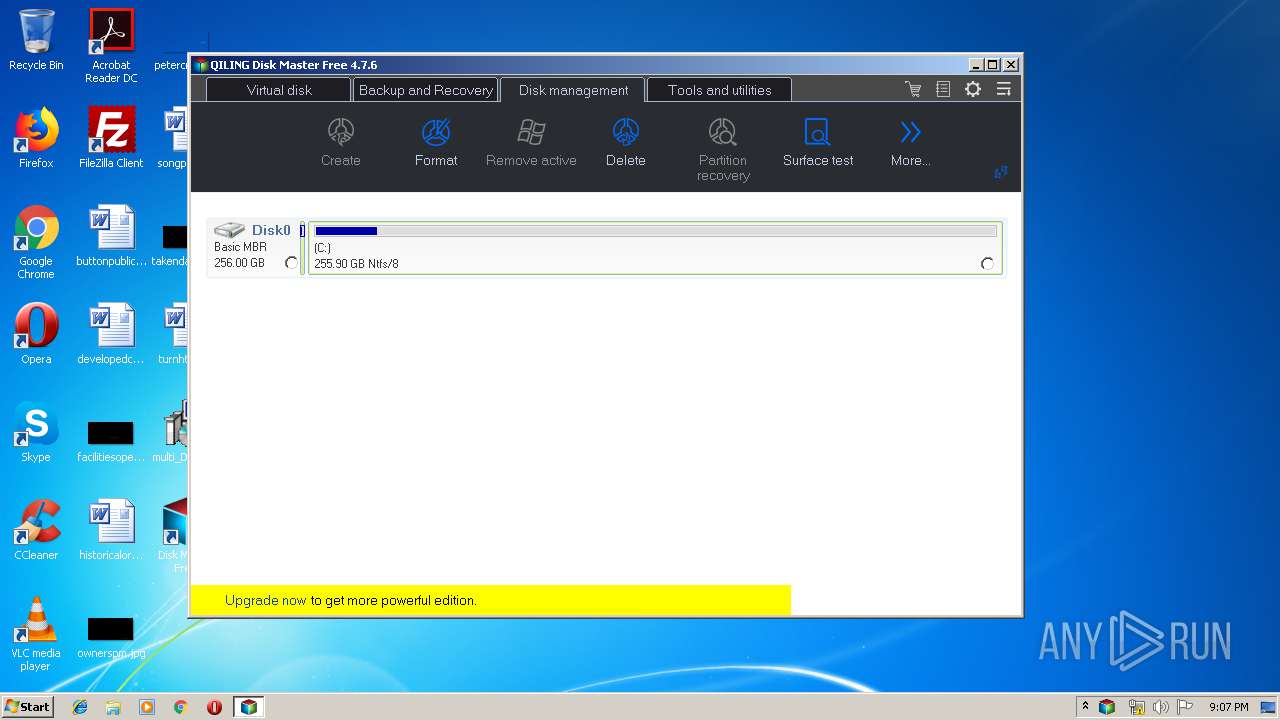
Task: Launch the Firefox desktop shortcut
Action: pos(36,138)
